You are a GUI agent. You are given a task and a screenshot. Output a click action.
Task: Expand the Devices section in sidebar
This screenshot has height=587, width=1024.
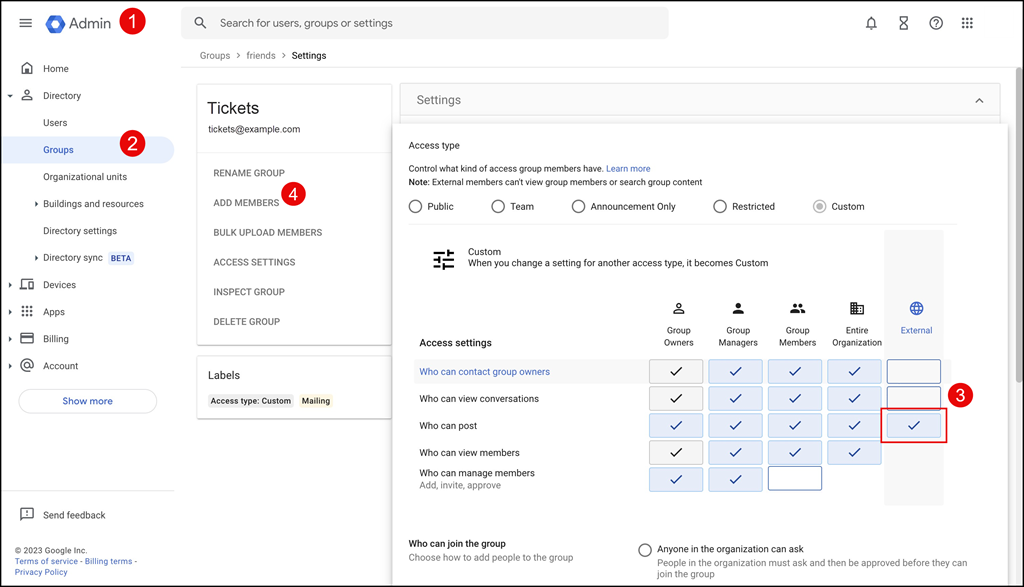click(x=11, y=285)
